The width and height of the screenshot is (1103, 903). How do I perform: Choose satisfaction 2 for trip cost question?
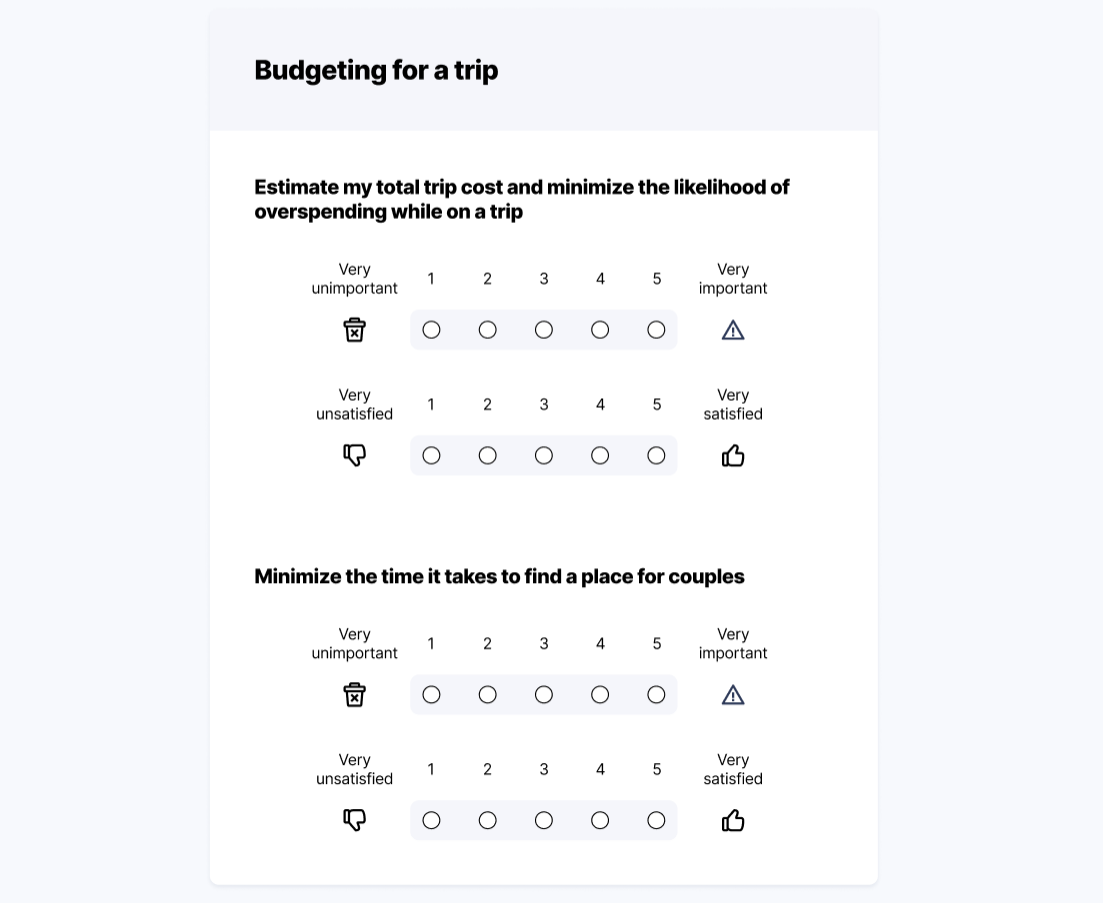[x=487, y=456]
